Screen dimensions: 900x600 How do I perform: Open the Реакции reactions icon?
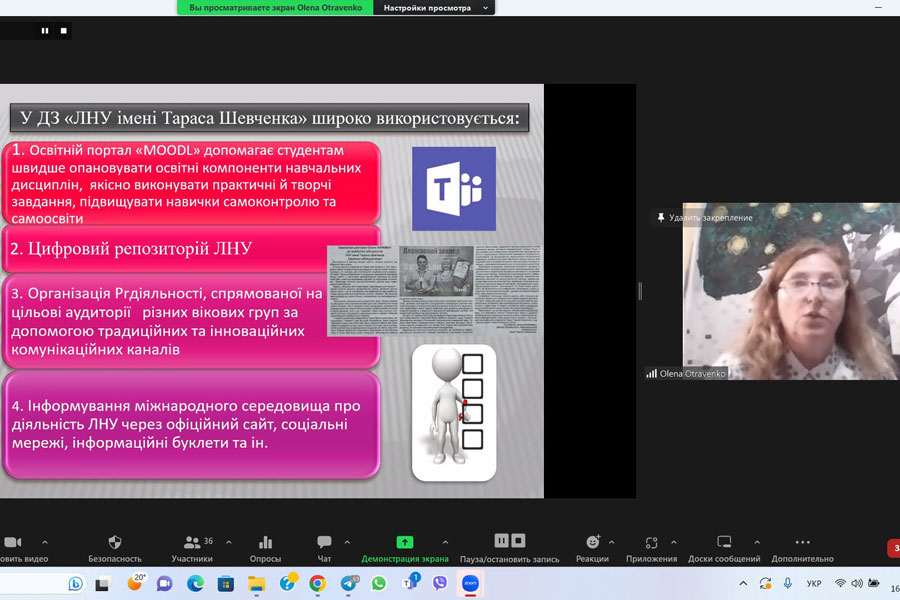pos(592,542)
